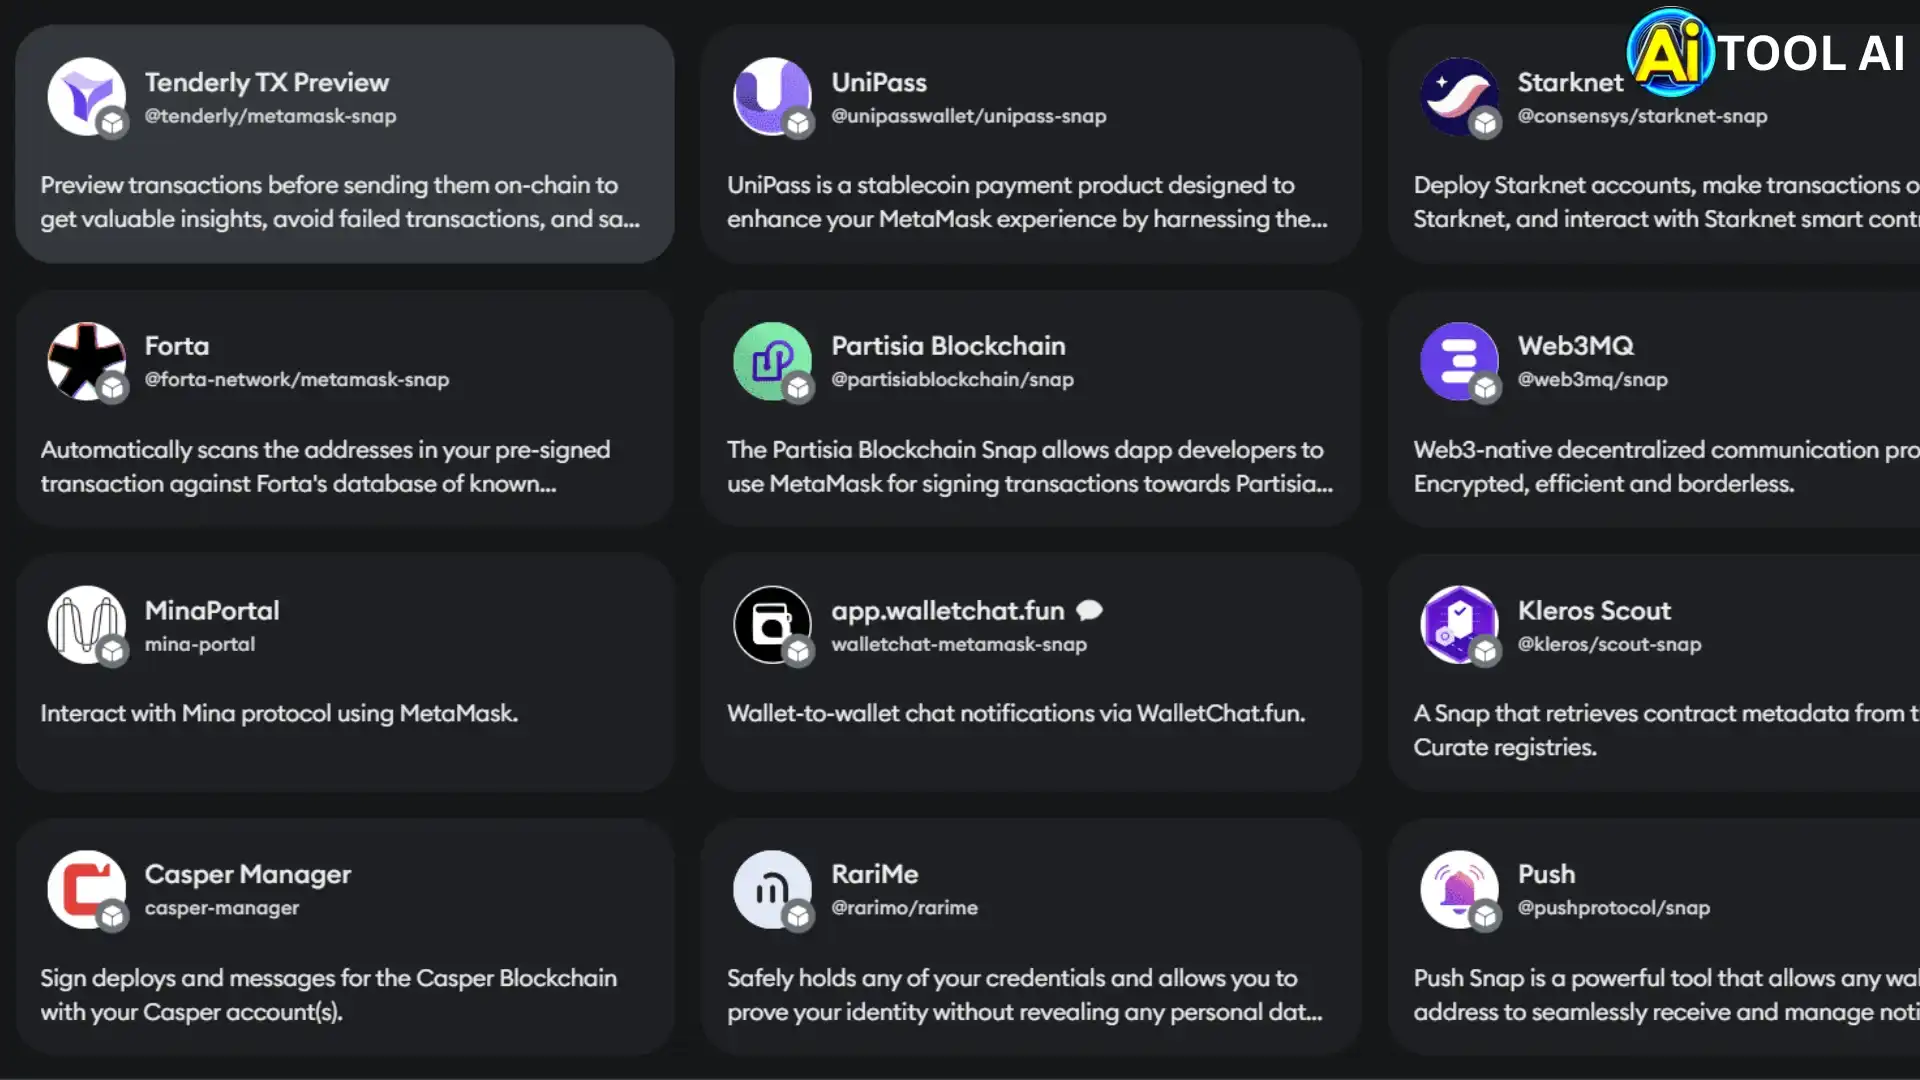The width and height of the screenshot is (1920, 1080).
Task: Click the Casper Manager red logo
Action: 86,889
